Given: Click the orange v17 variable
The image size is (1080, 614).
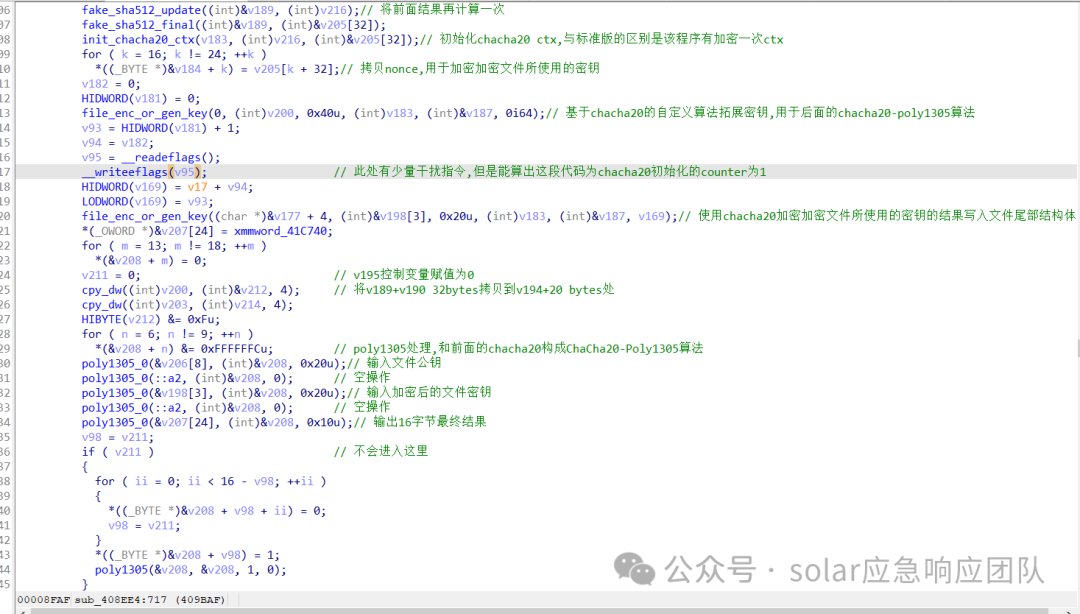Looking at the screenshot, I should click(197, 187).
